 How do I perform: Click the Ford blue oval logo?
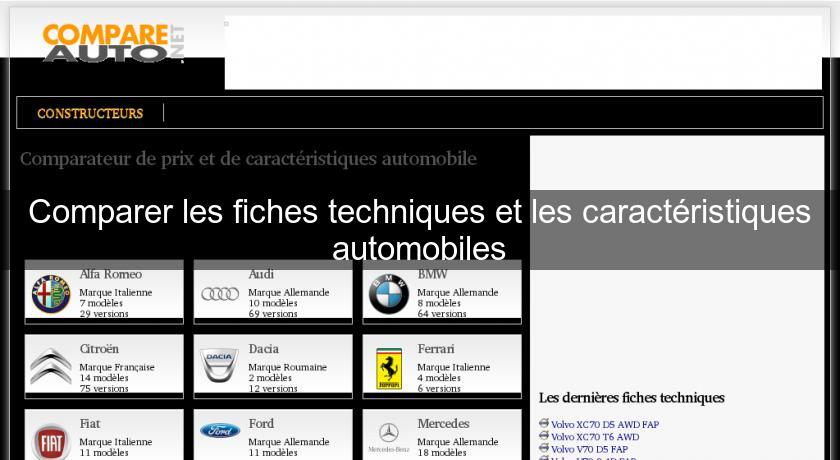click(x=220, y=431)
